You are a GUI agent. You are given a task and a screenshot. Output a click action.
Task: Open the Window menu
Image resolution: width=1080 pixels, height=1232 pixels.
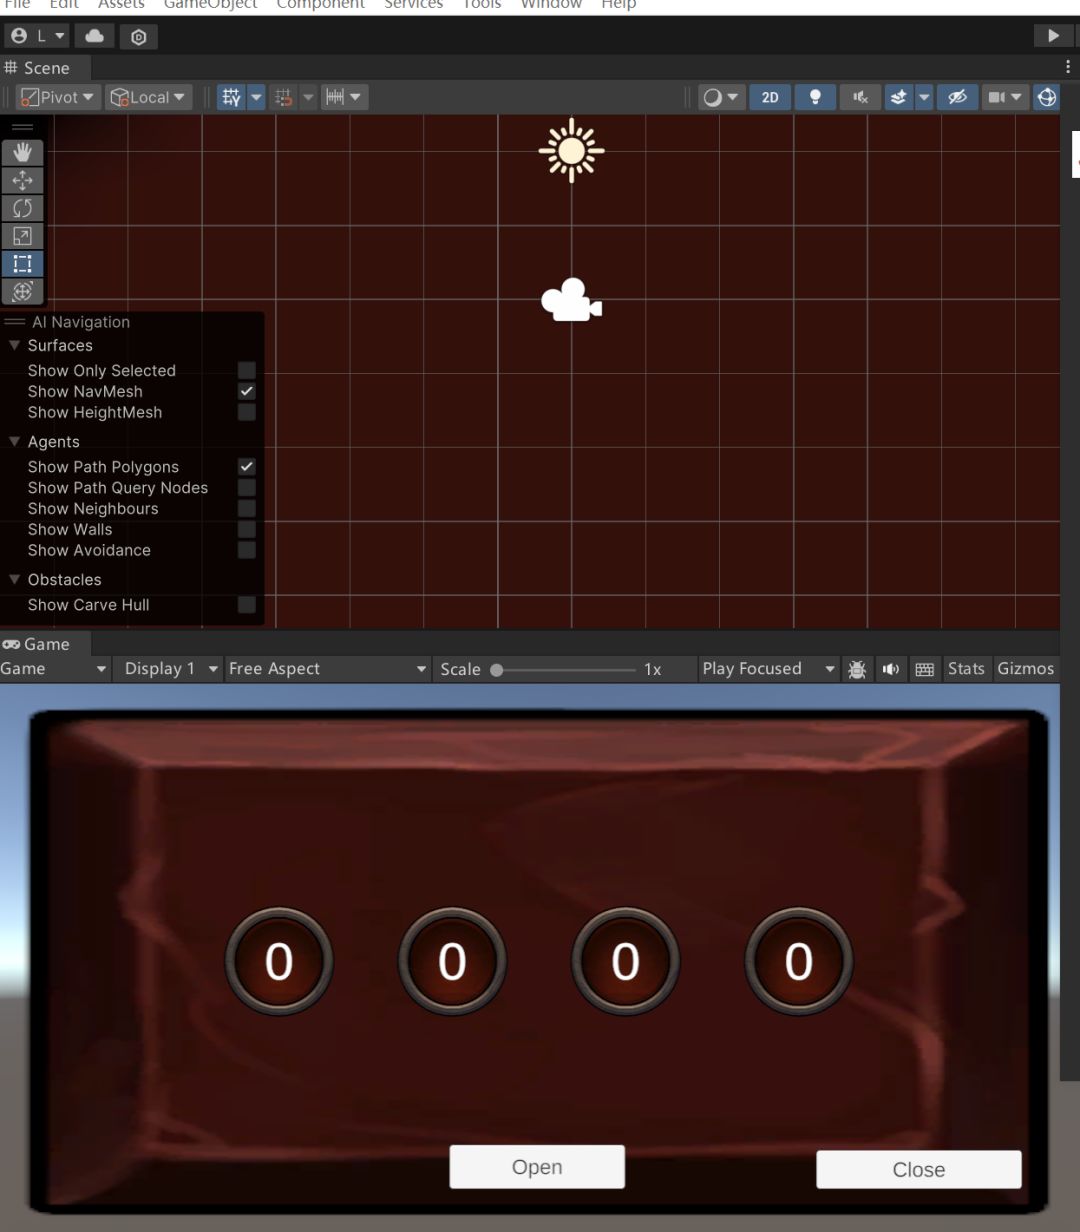tap(551, 5)
